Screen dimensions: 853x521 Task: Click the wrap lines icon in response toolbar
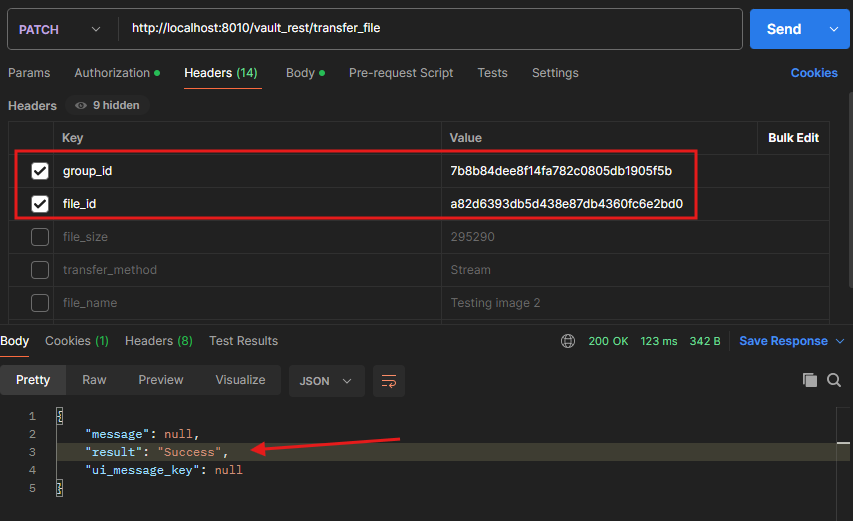click(x=389, y=381)
